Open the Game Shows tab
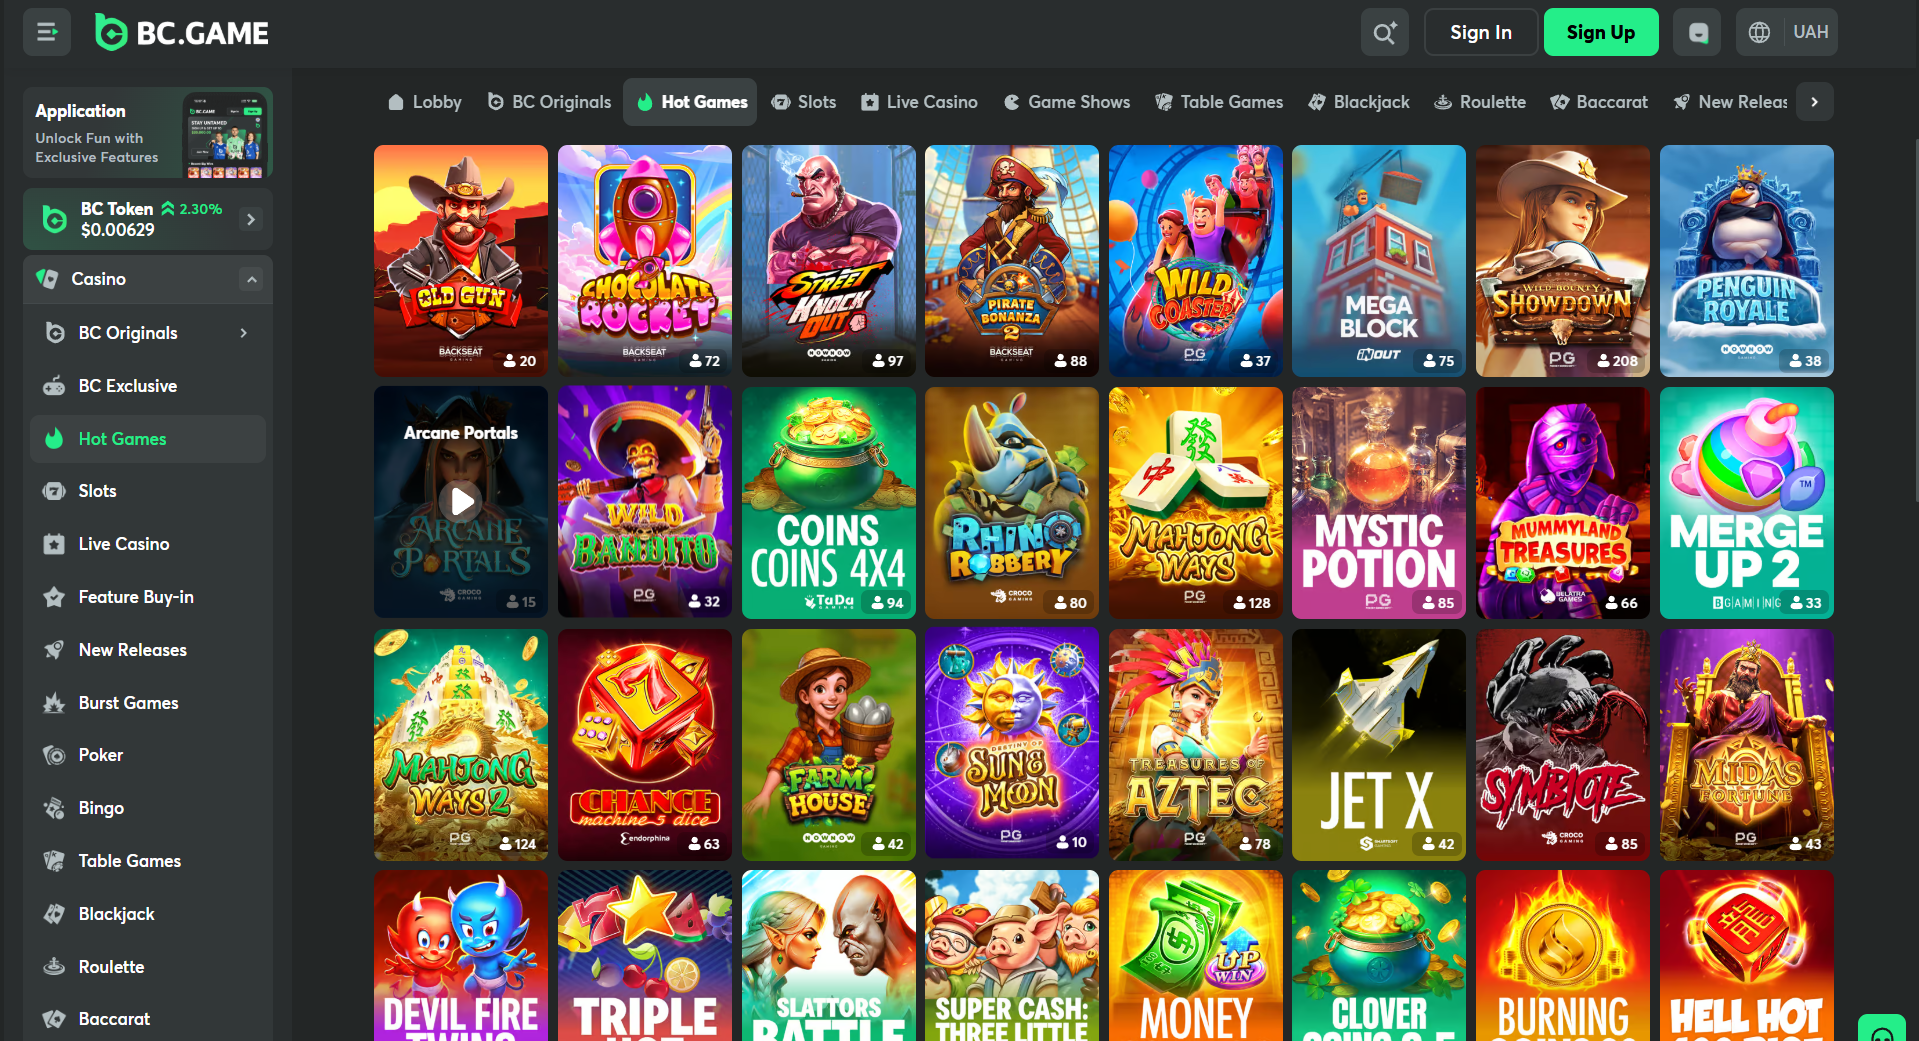 pos(1067,102)
